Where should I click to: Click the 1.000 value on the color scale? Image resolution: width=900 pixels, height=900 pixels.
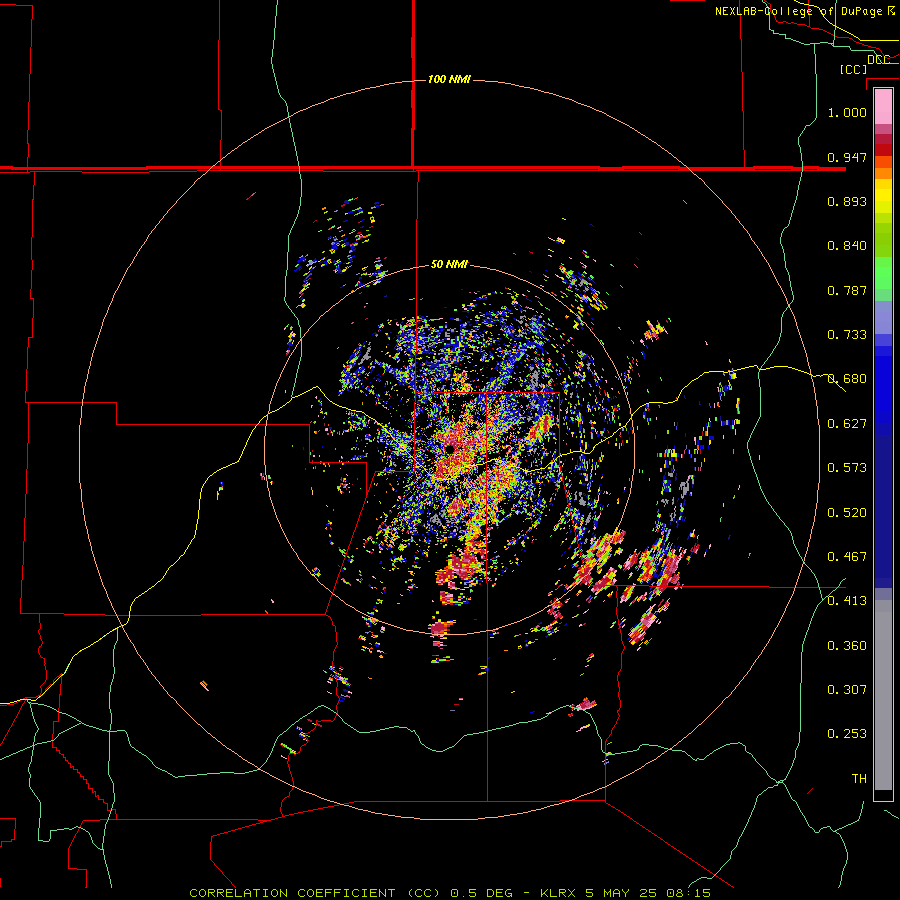pos(847,112)
